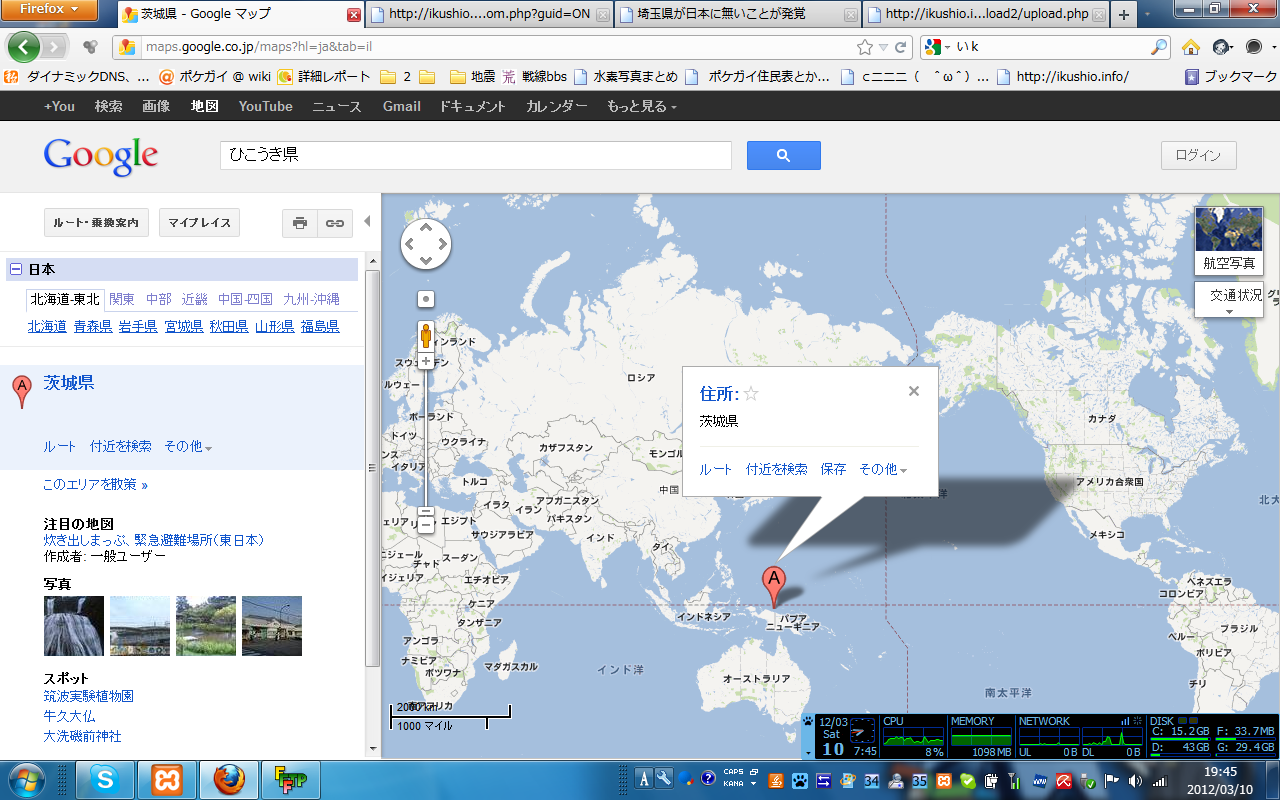Click the print icon in the left panel
1280x800 pixels.
pyautogui.click(x=300, y=223)
